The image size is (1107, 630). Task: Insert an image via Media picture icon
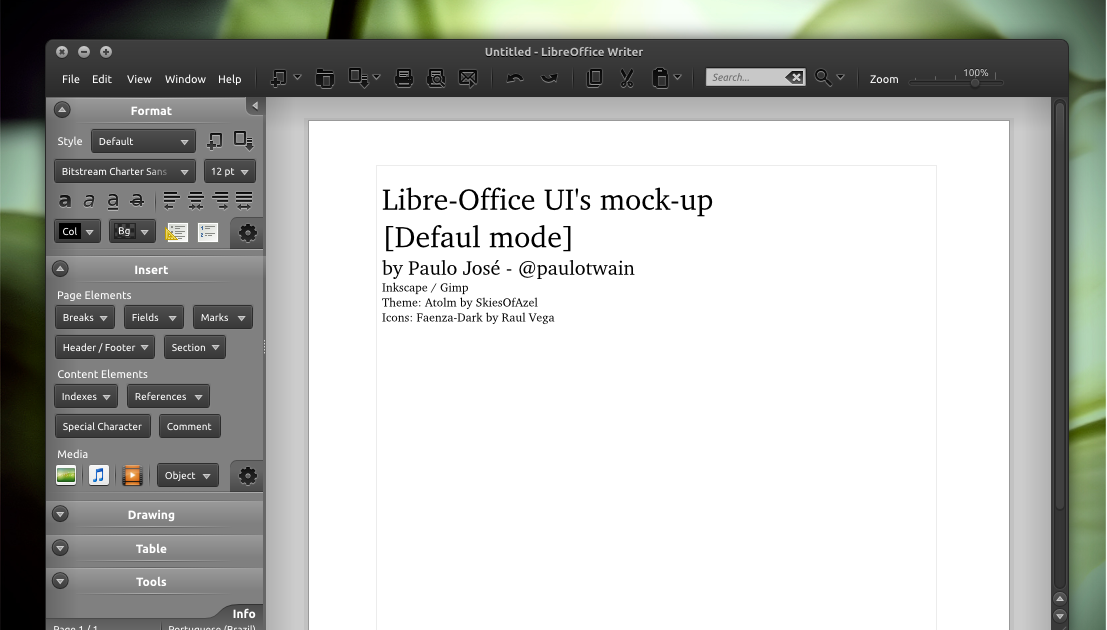(x=66, y=475)
